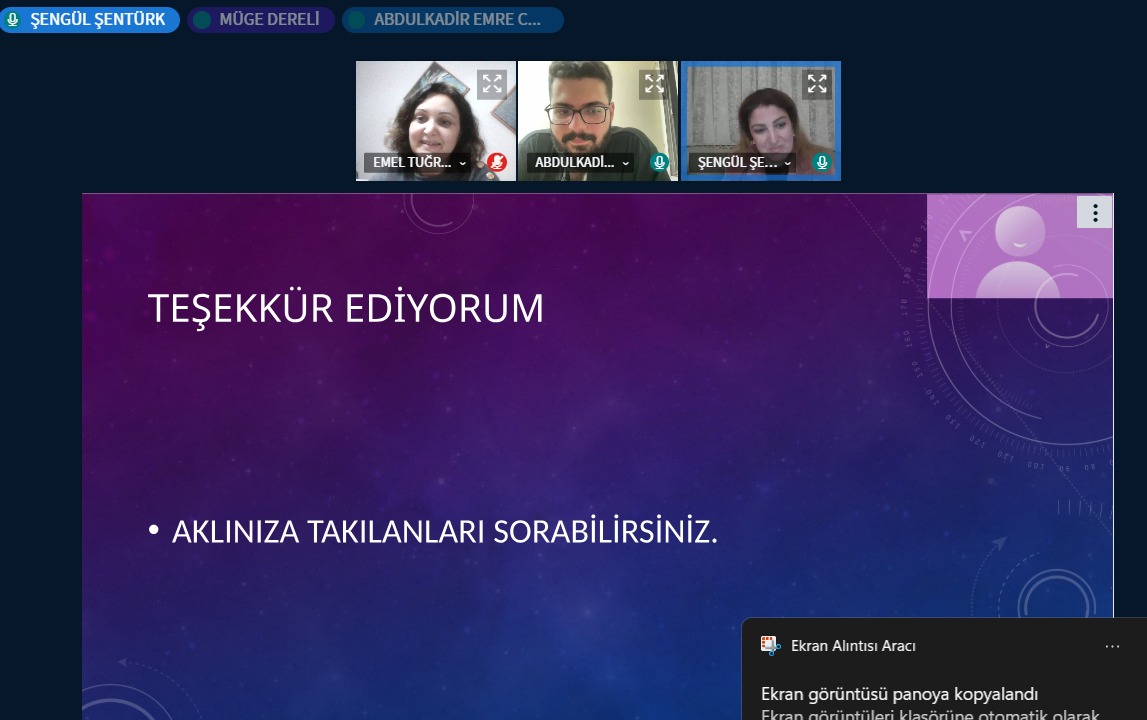Open the notification's three-dot more options
Viewport: 1147px width, 720px height.
tap(1112, 647)
